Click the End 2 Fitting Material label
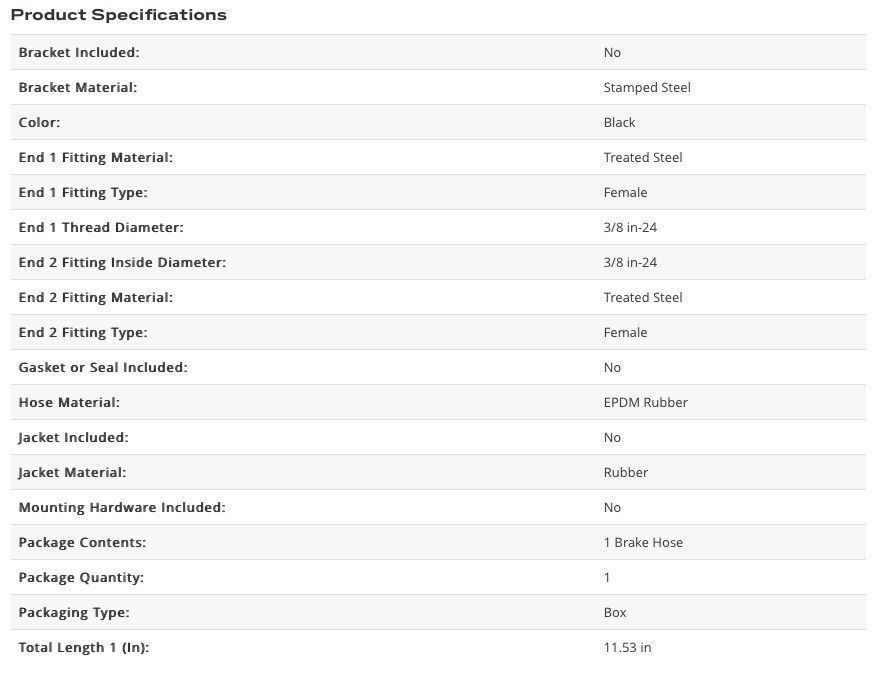This screenshot has height=675, width=882. [x=95, y=297]
